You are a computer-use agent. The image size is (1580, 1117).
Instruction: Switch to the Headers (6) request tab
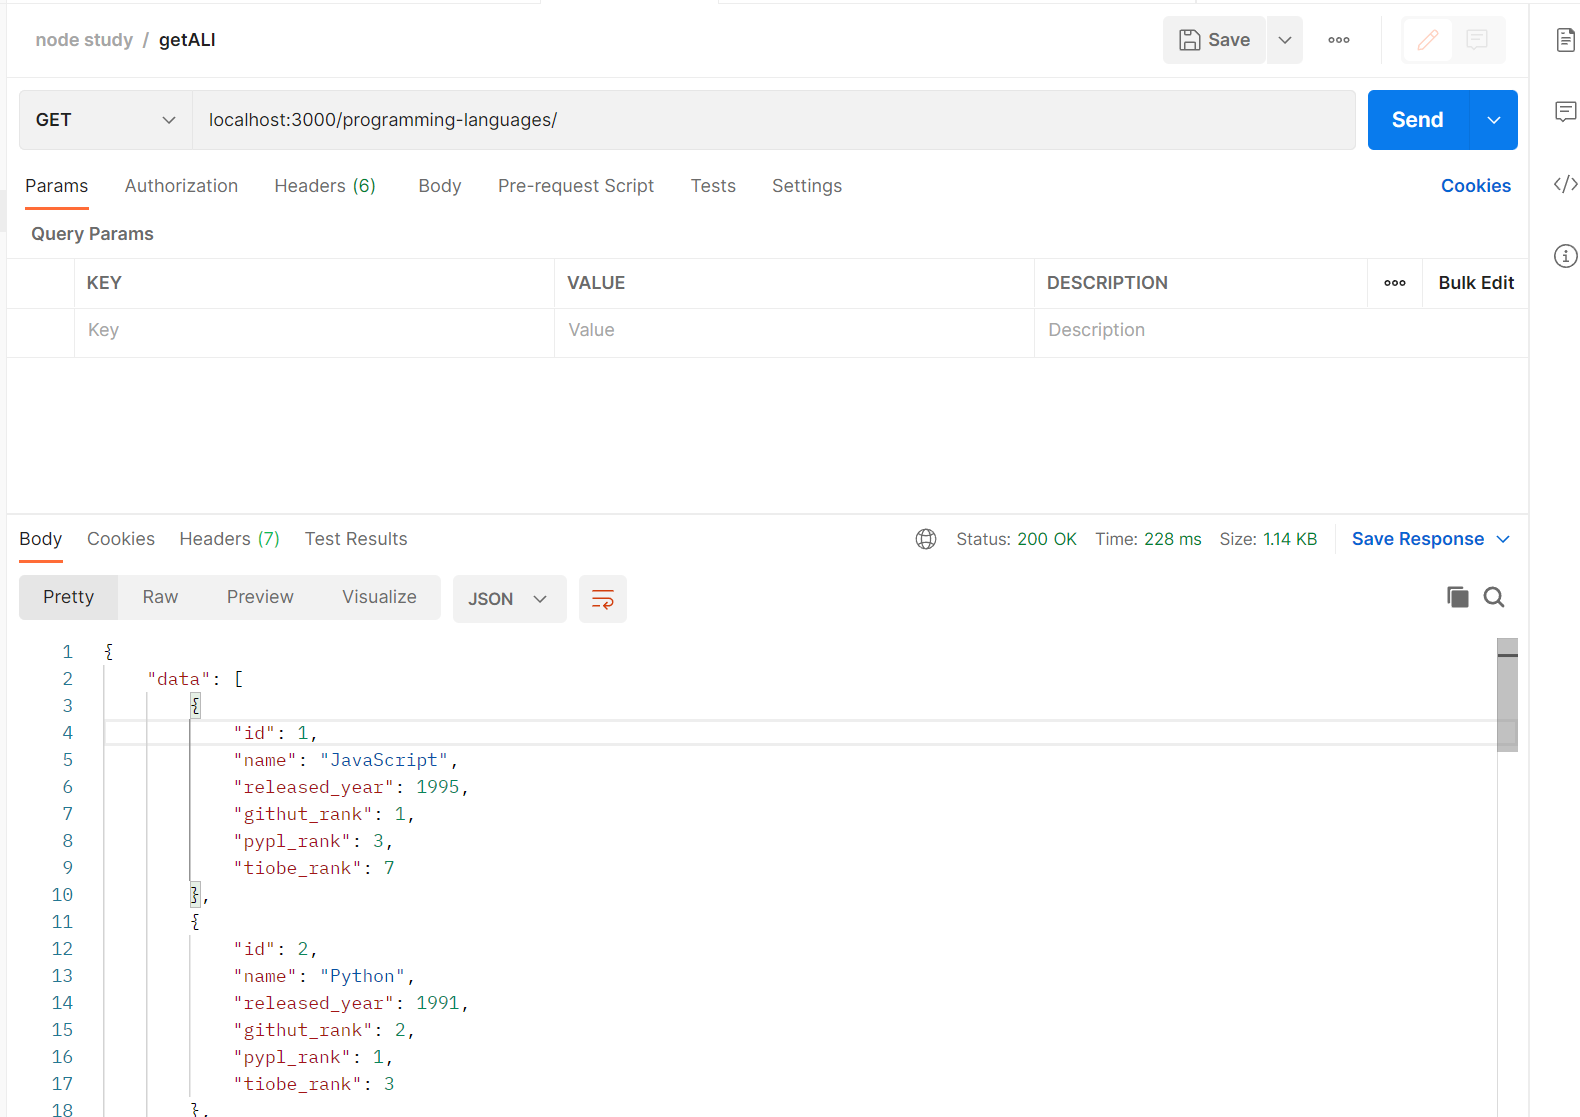point(325,186)
